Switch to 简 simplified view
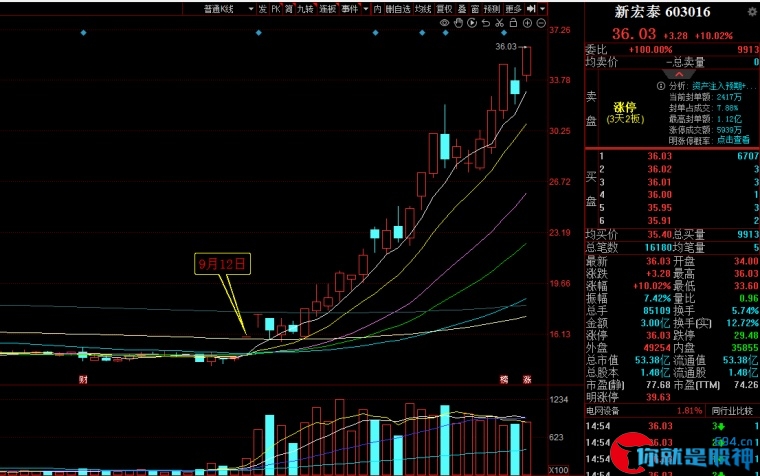The image size is (760, 476). (289, 9)
